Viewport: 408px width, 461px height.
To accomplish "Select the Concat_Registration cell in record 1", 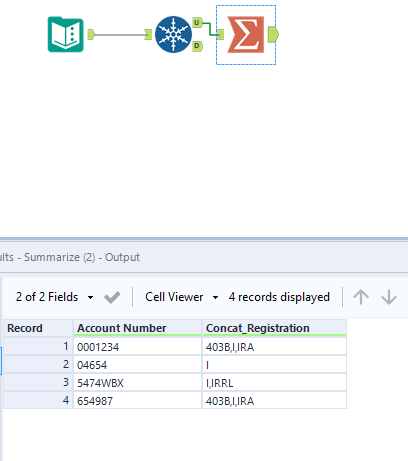I will pos(274,347).
